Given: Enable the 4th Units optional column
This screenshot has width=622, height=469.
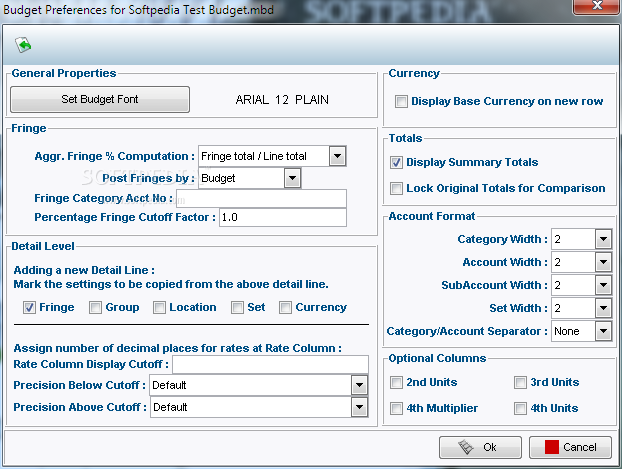Looking at the screenshot, I should (520, 408).
